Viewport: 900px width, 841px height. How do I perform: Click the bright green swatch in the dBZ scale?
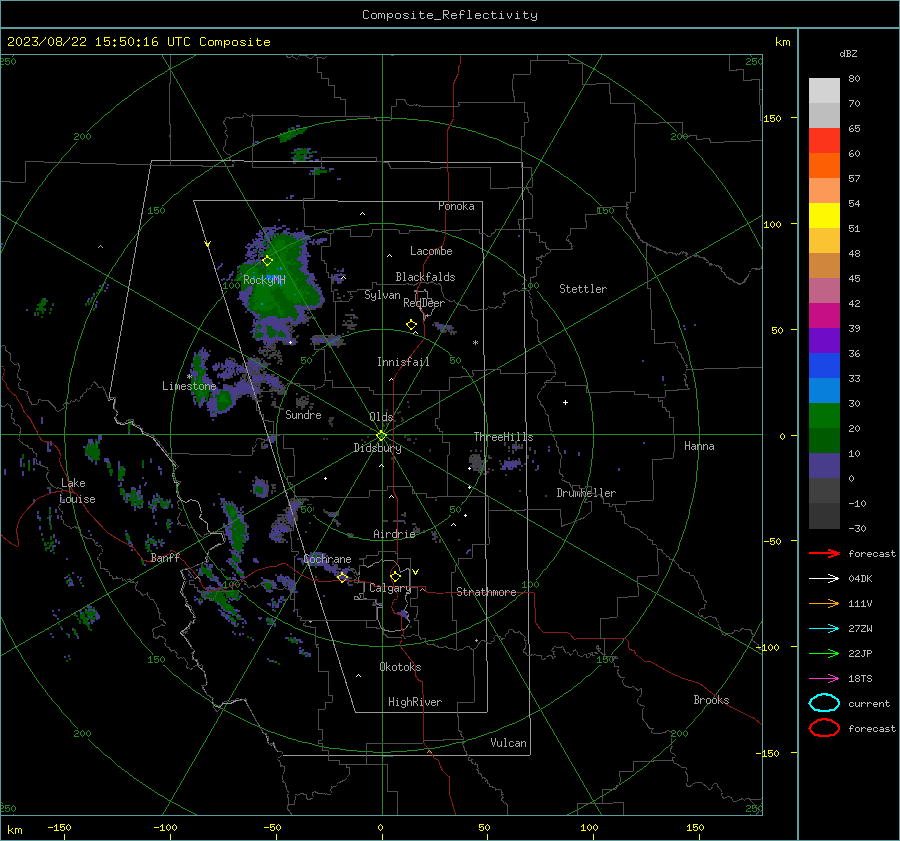point(824,415)
